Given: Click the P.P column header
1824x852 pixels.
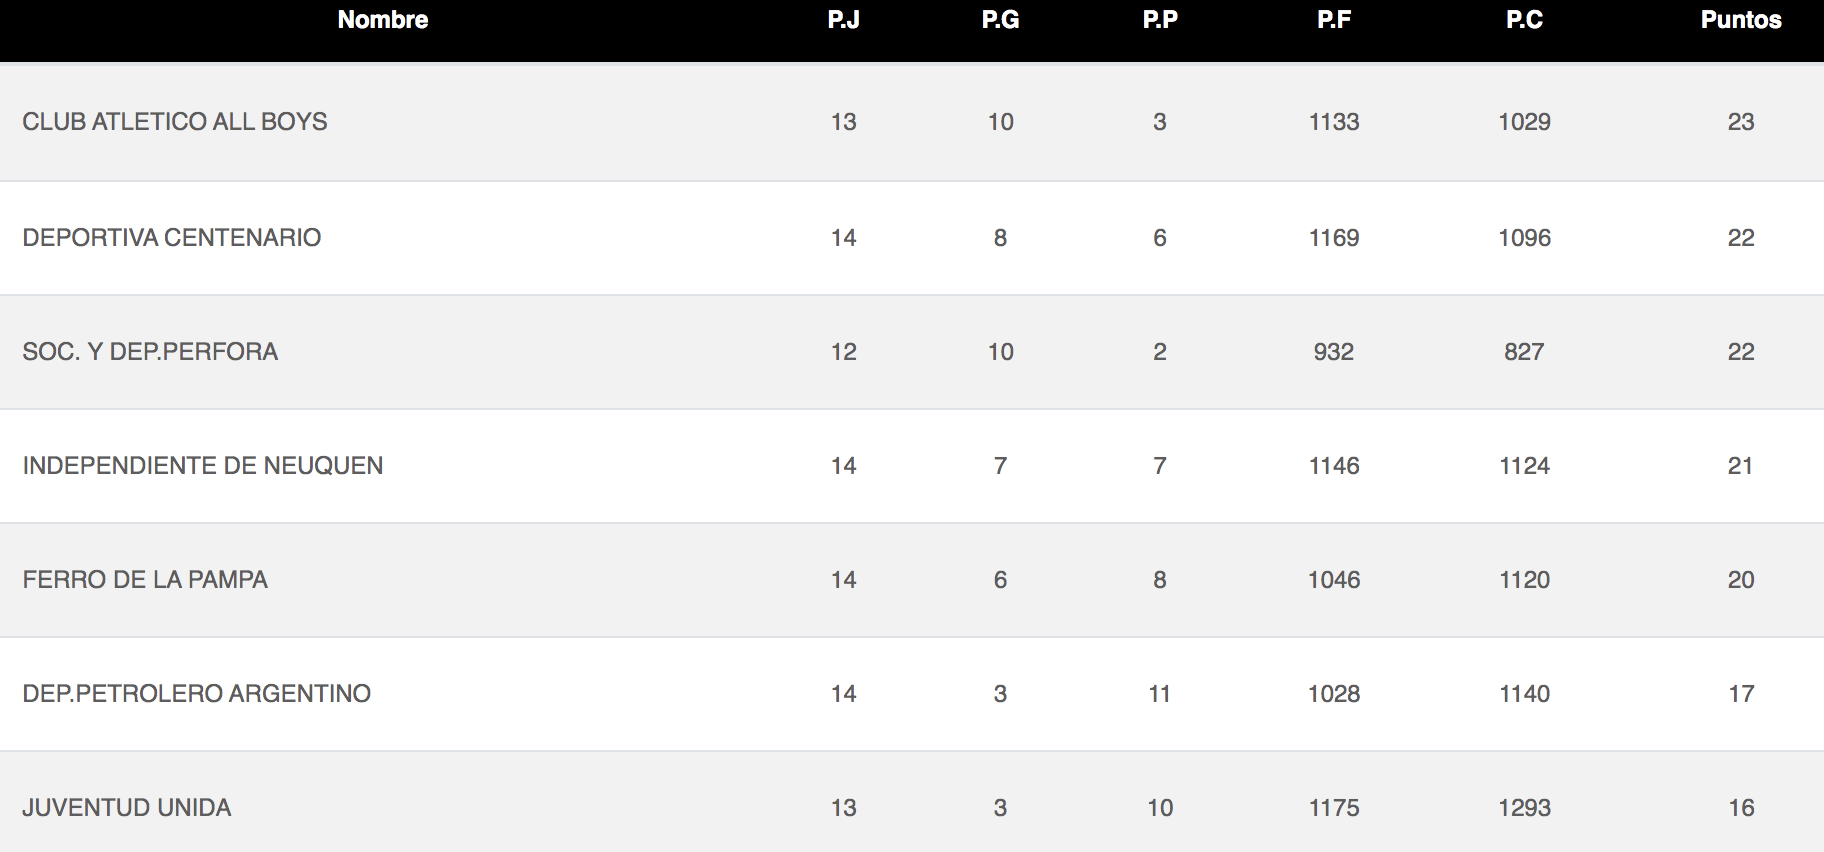Looking at the screenshot, I should tap(1160, 20).
